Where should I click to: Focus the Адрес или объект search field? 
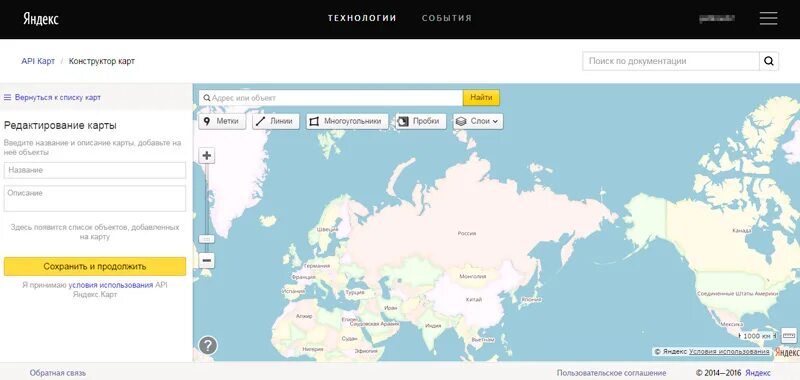click(x=331, y=97)
